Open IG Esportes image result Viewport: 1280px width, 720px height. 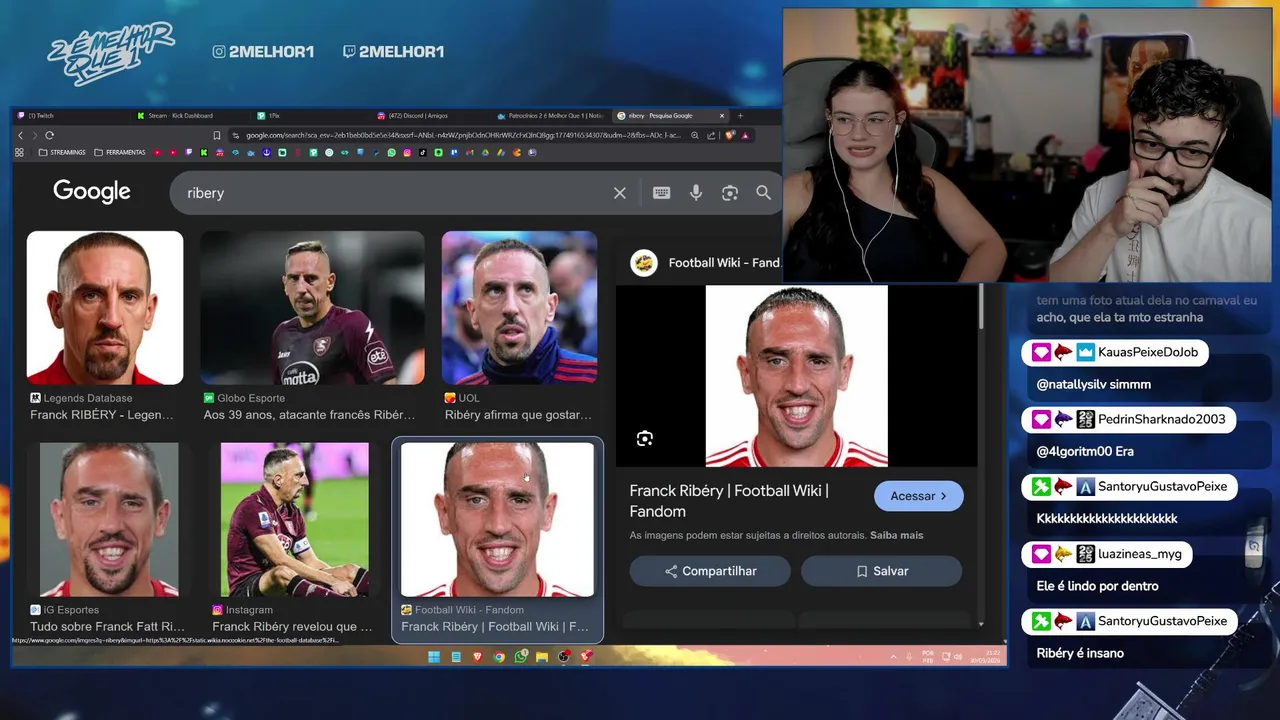(x=109, y=520)
